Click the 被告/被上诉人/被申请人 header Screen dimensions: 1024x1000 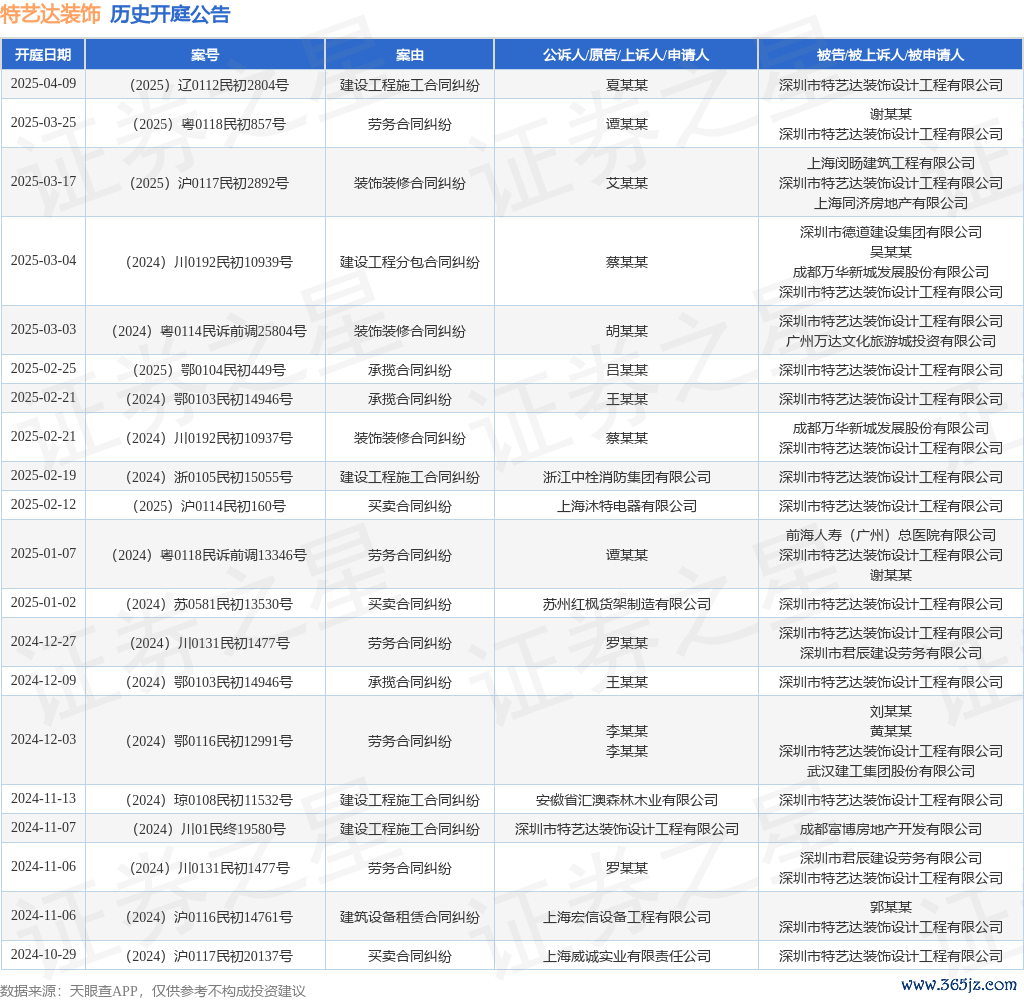[890, 55]
